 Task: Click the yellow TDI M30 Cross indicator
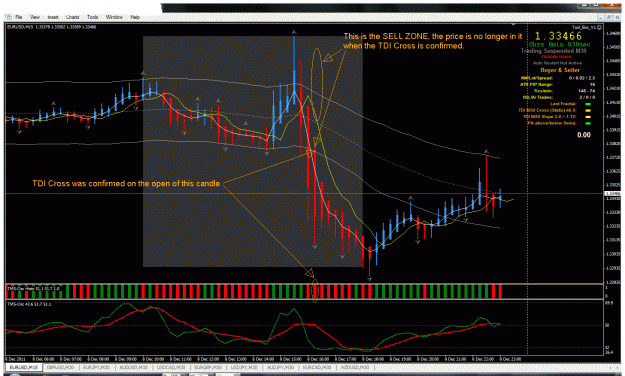tap(588, 110)
